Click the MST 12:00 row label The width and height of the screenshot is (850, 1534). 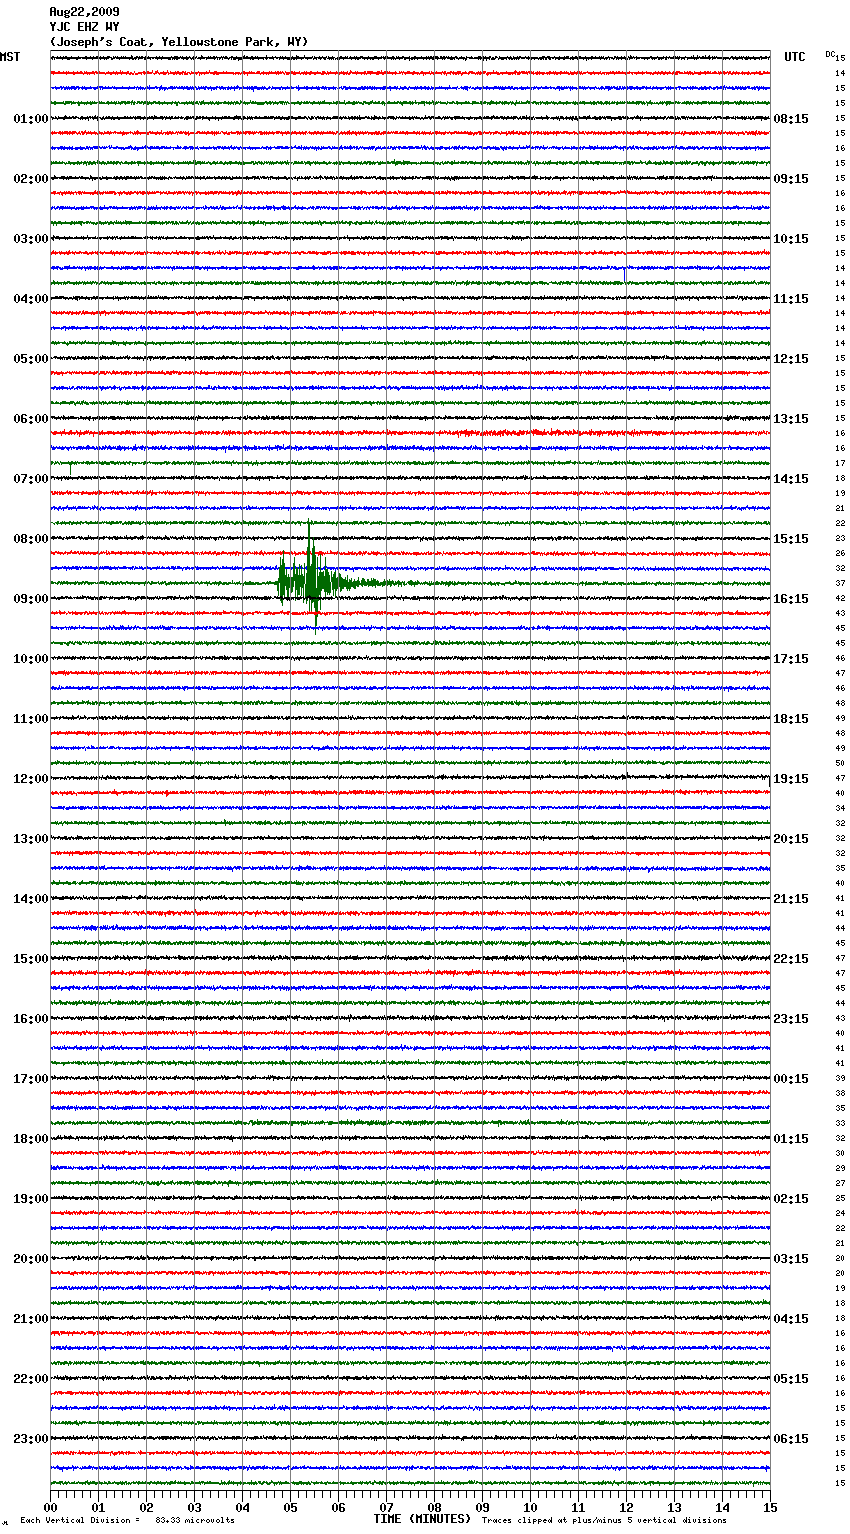click(31, 779)
